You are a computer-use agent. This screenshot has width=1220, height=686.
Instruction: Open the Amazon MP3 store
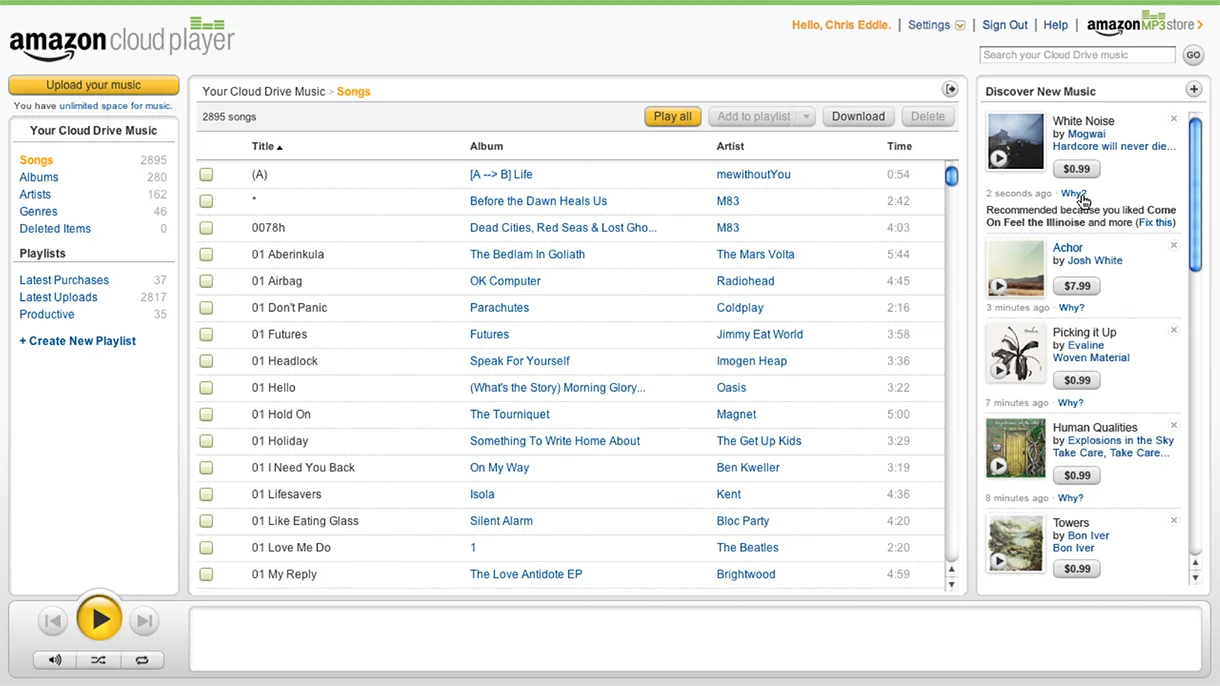[1145, 23]
